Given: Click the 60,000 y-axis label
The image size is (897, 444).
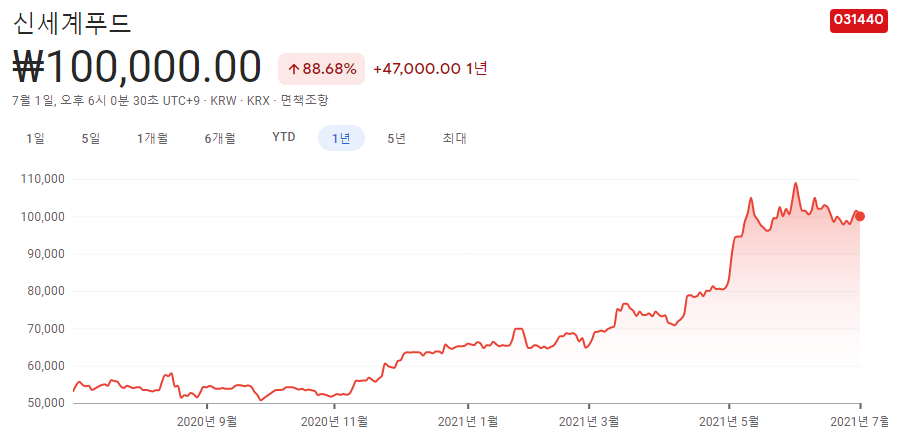Looking at the screenshot, I should coord(47,366).
